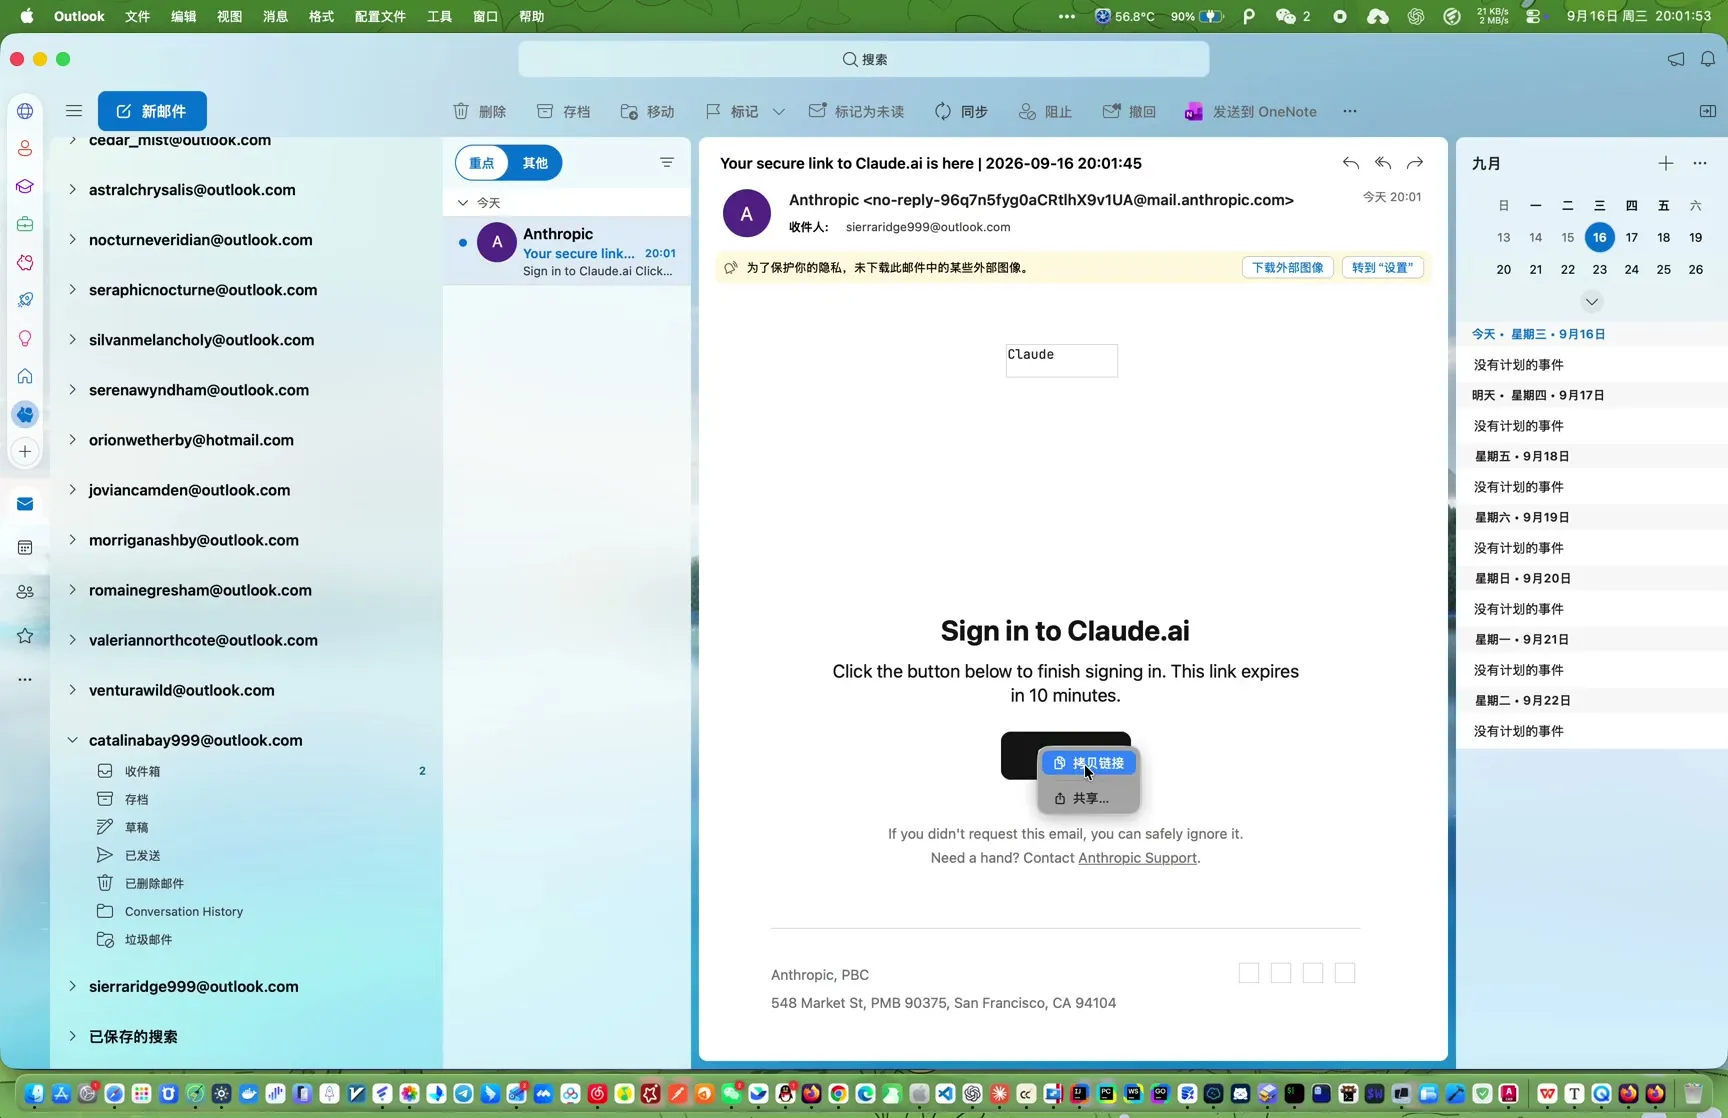Open the 文件 menu in menu bar
The height and width of the screenshot is (1118, 1728).
tap(138, 16)
